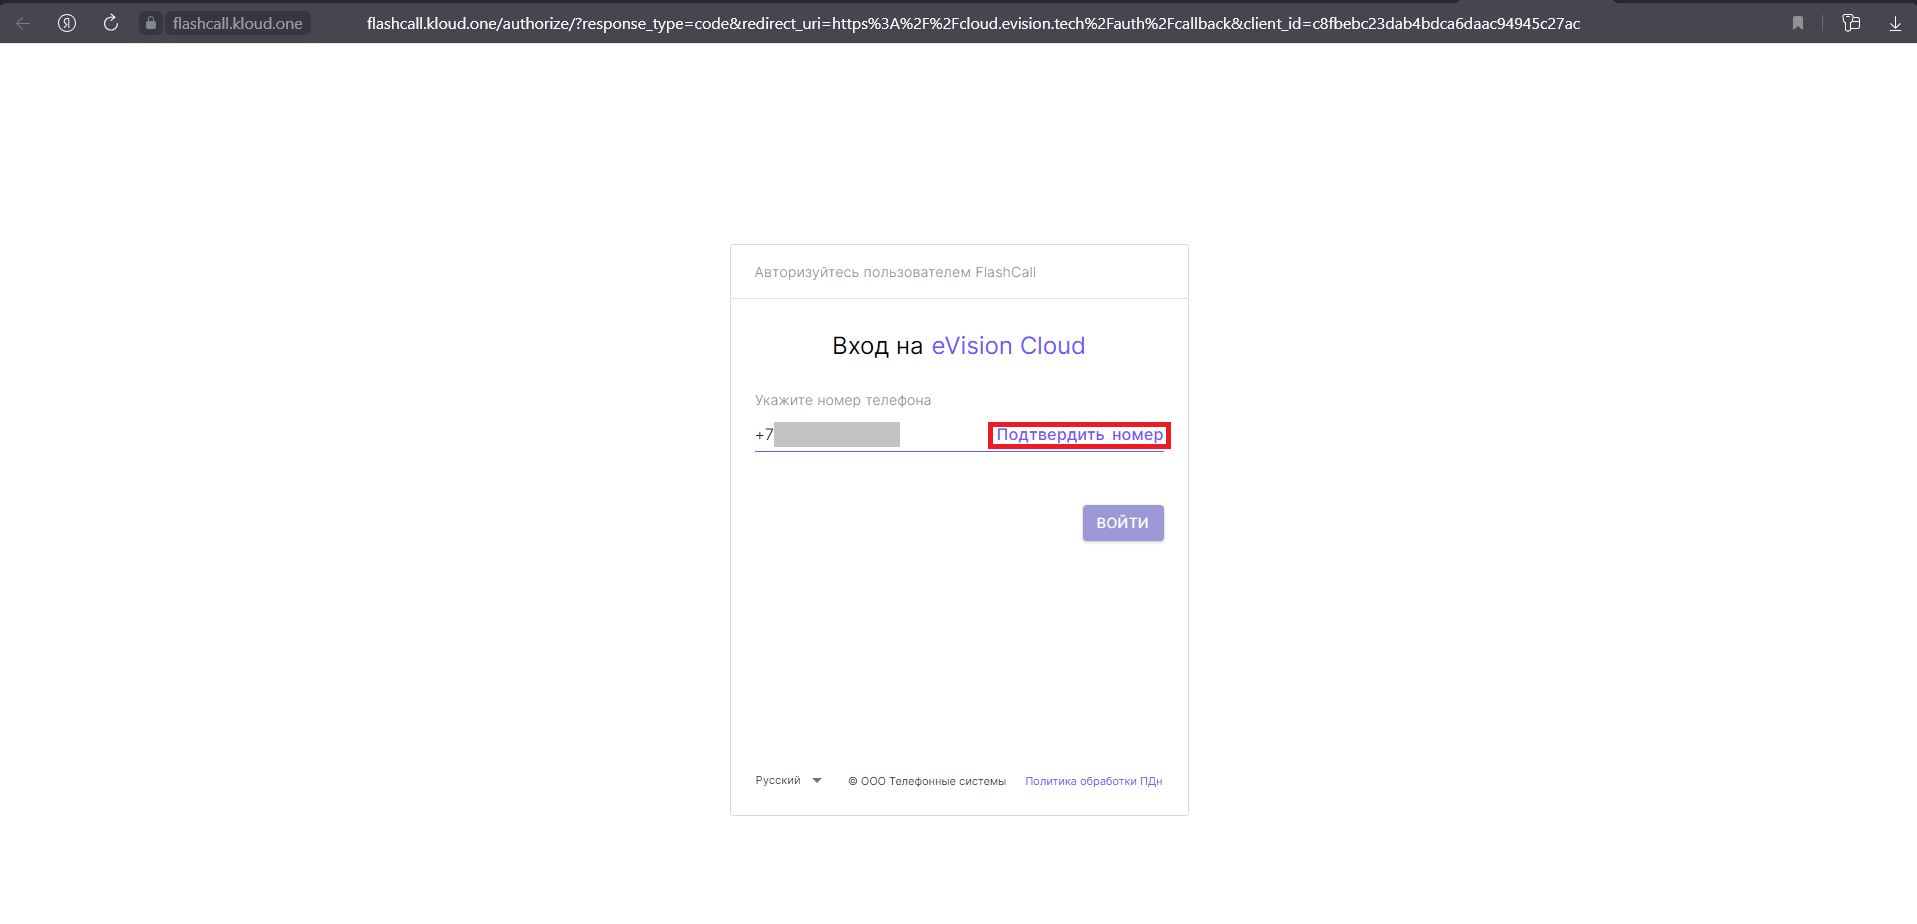Bookmark this page with bookmark icon
1917x924 pixels.
(1798, 23)
